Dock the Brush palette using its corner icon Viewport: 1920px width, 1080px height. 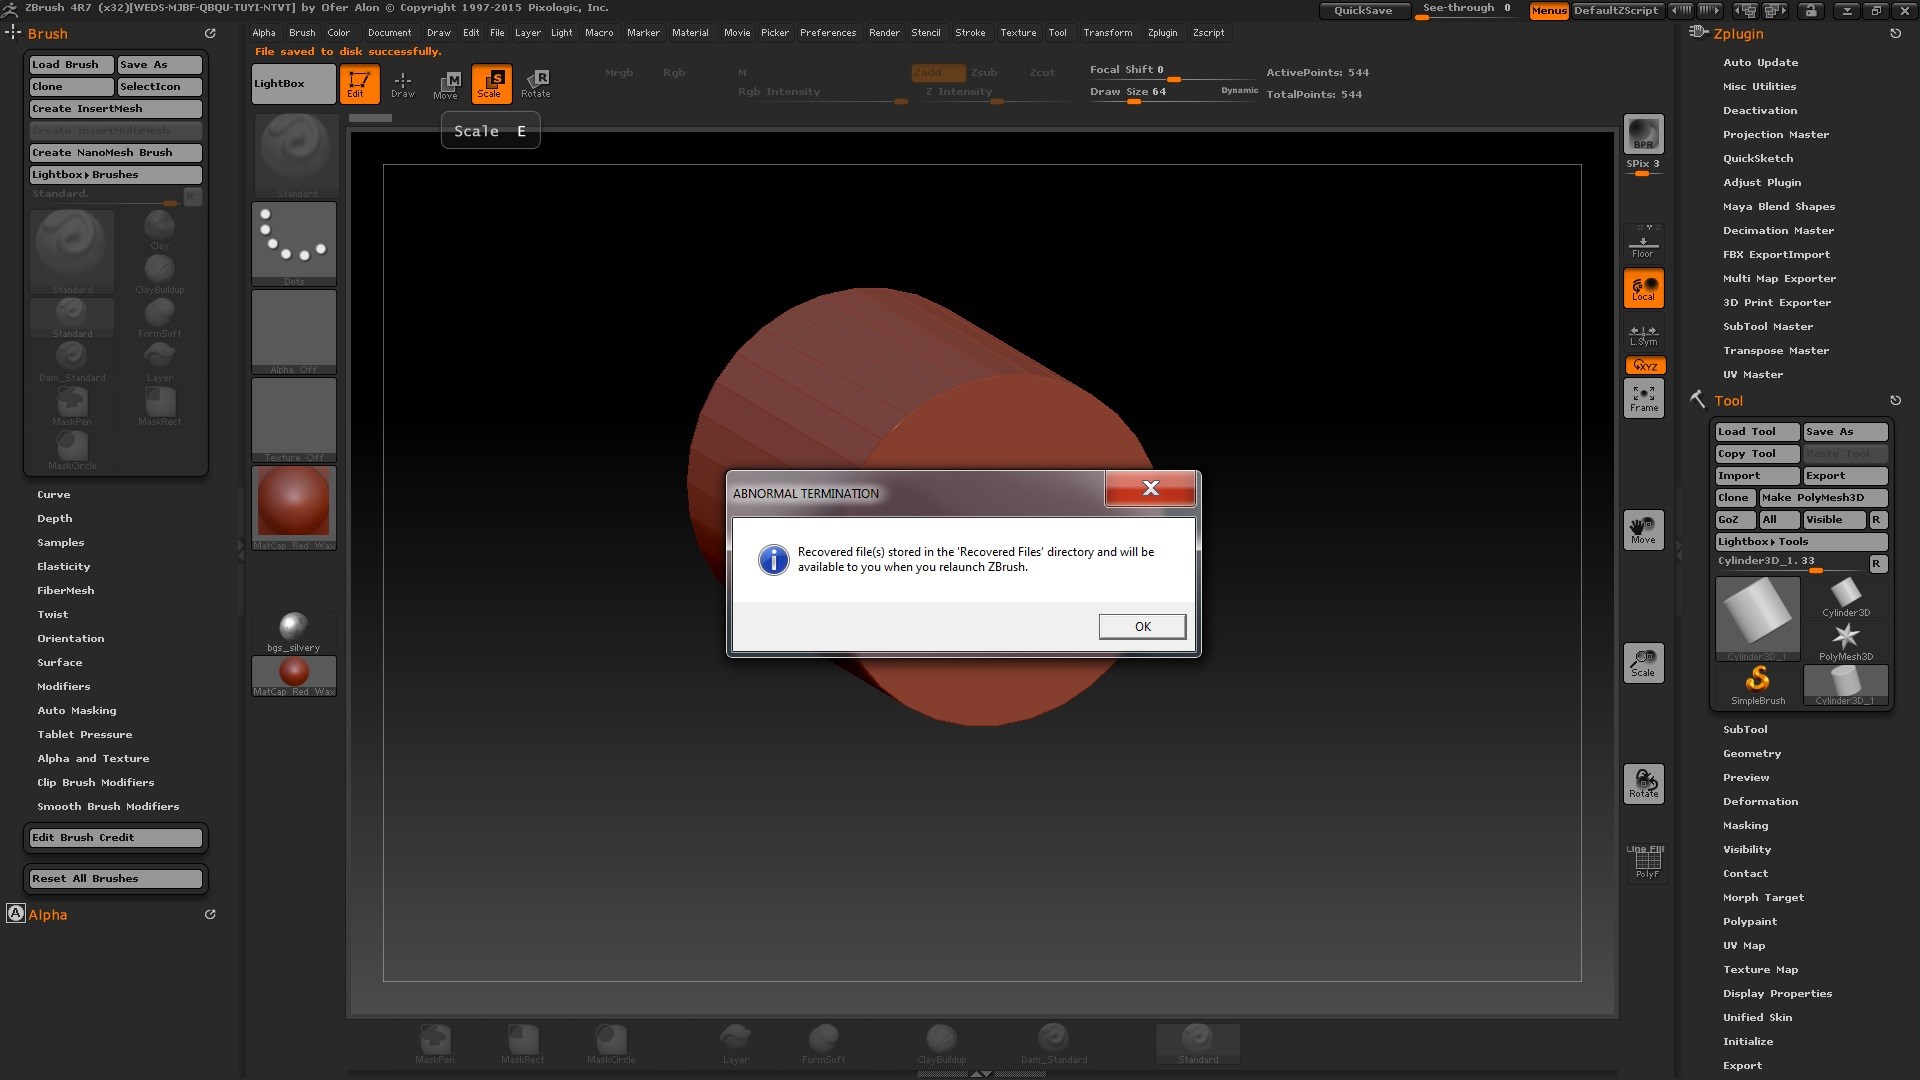[x=210, y=33]
